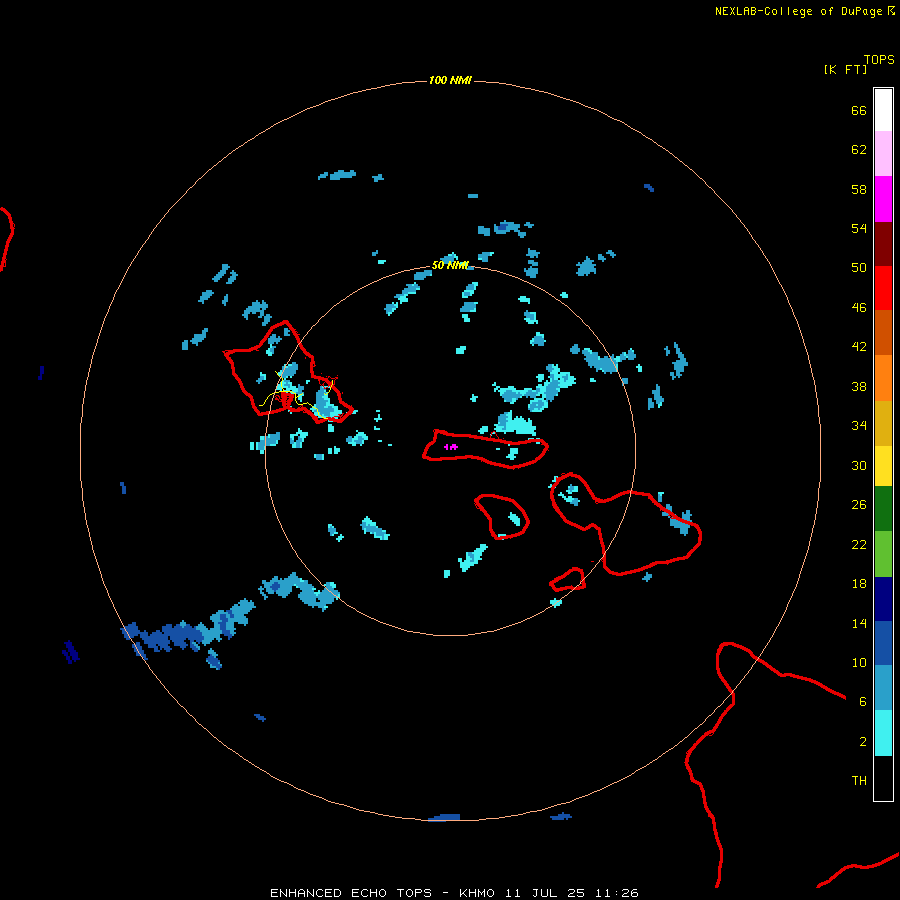Image resolution: width=900 pixels, height=900 pixels.
Task: Click the legend value 34
Action: 859,426
